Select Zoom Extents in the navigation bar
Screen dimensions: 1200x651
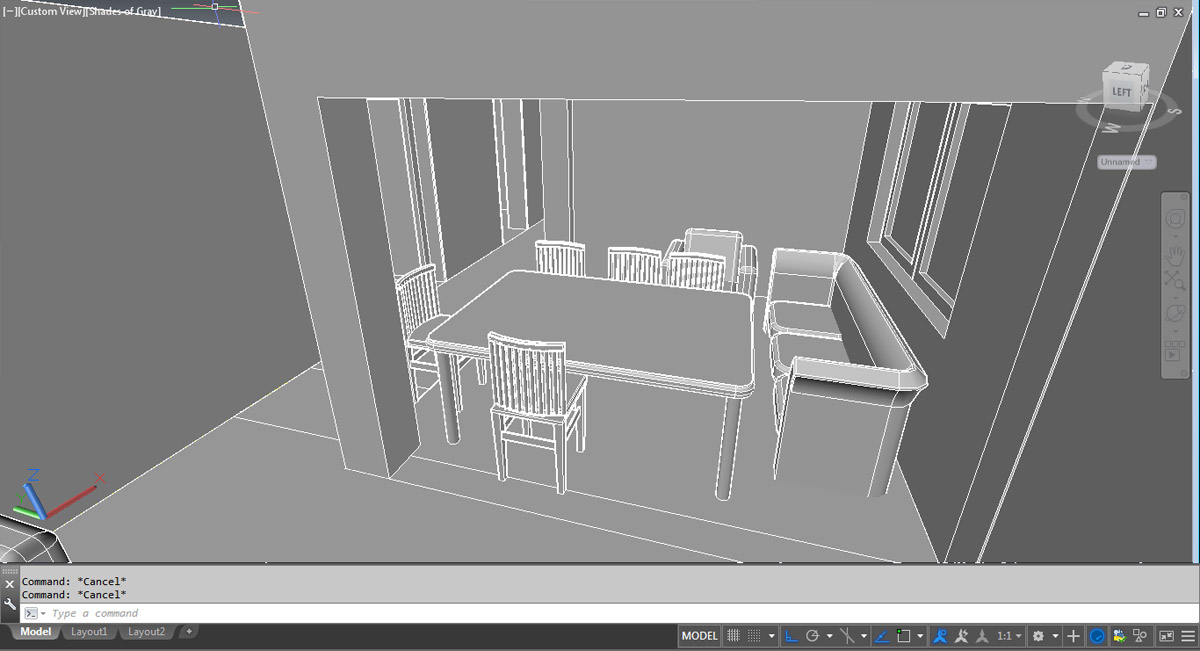(1176, 282)
